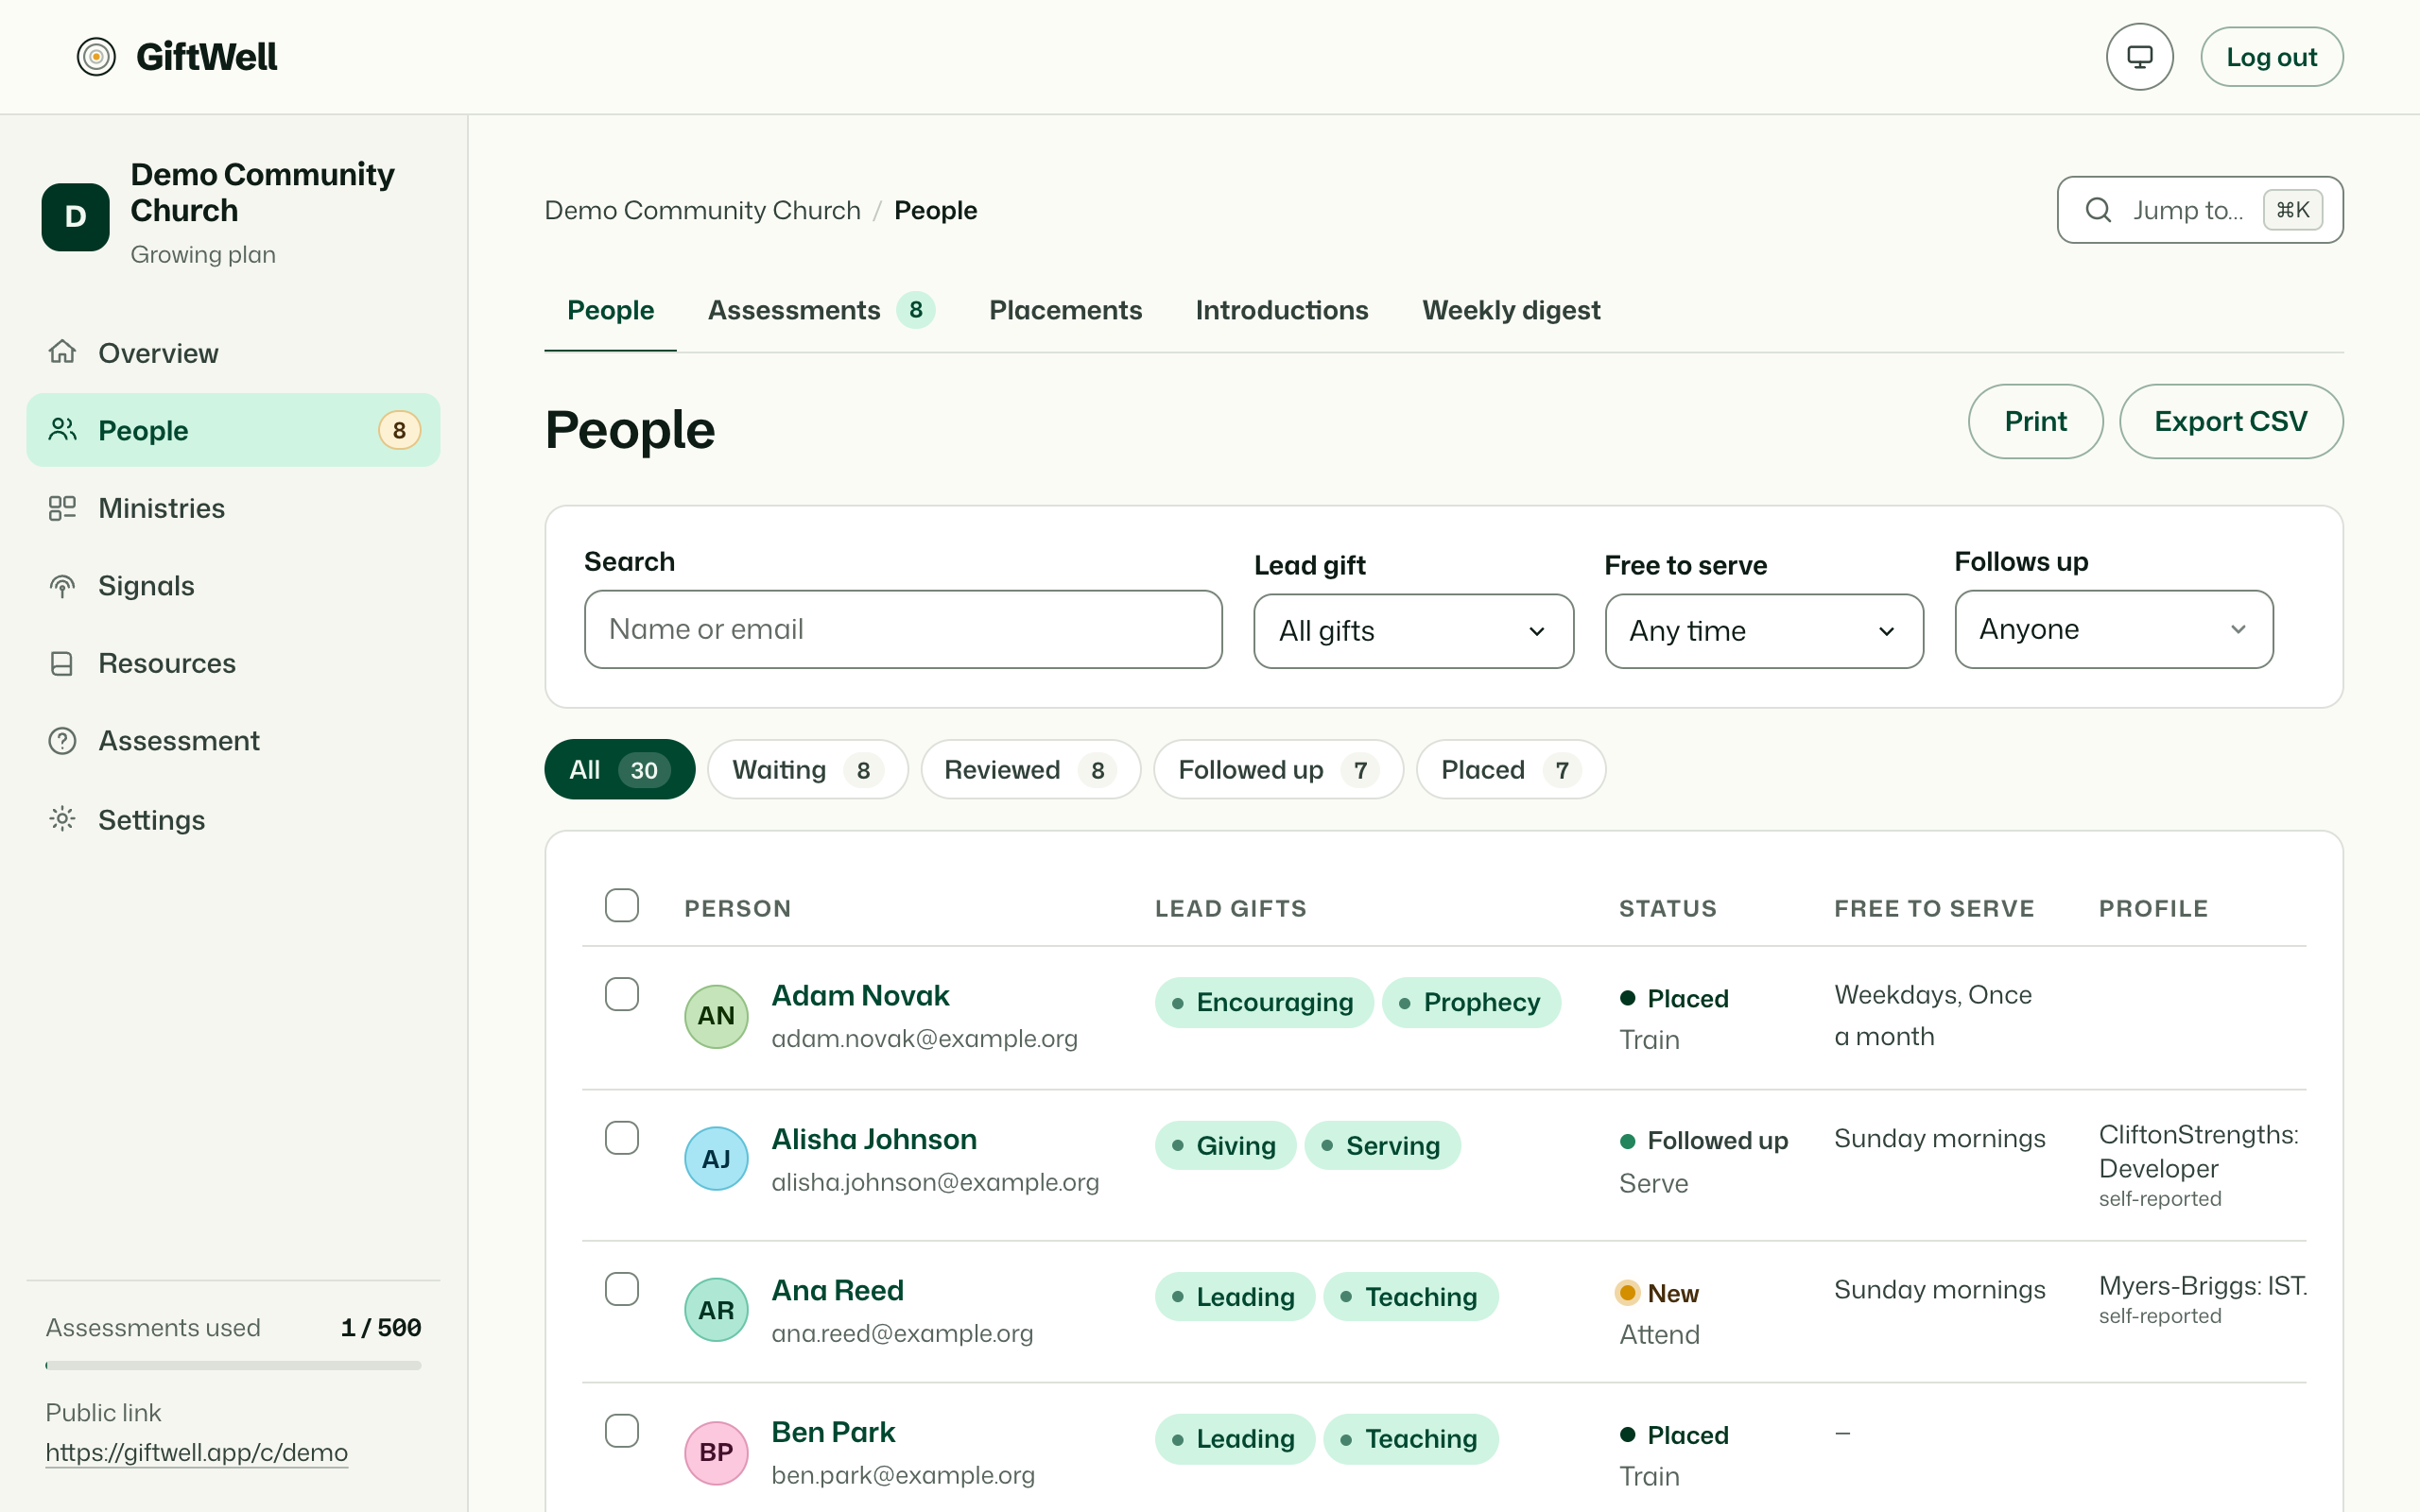Click the BP avatar for Ben Park
The width and height of the screenshot is (2420, 1512).
tap(716, 1452)
